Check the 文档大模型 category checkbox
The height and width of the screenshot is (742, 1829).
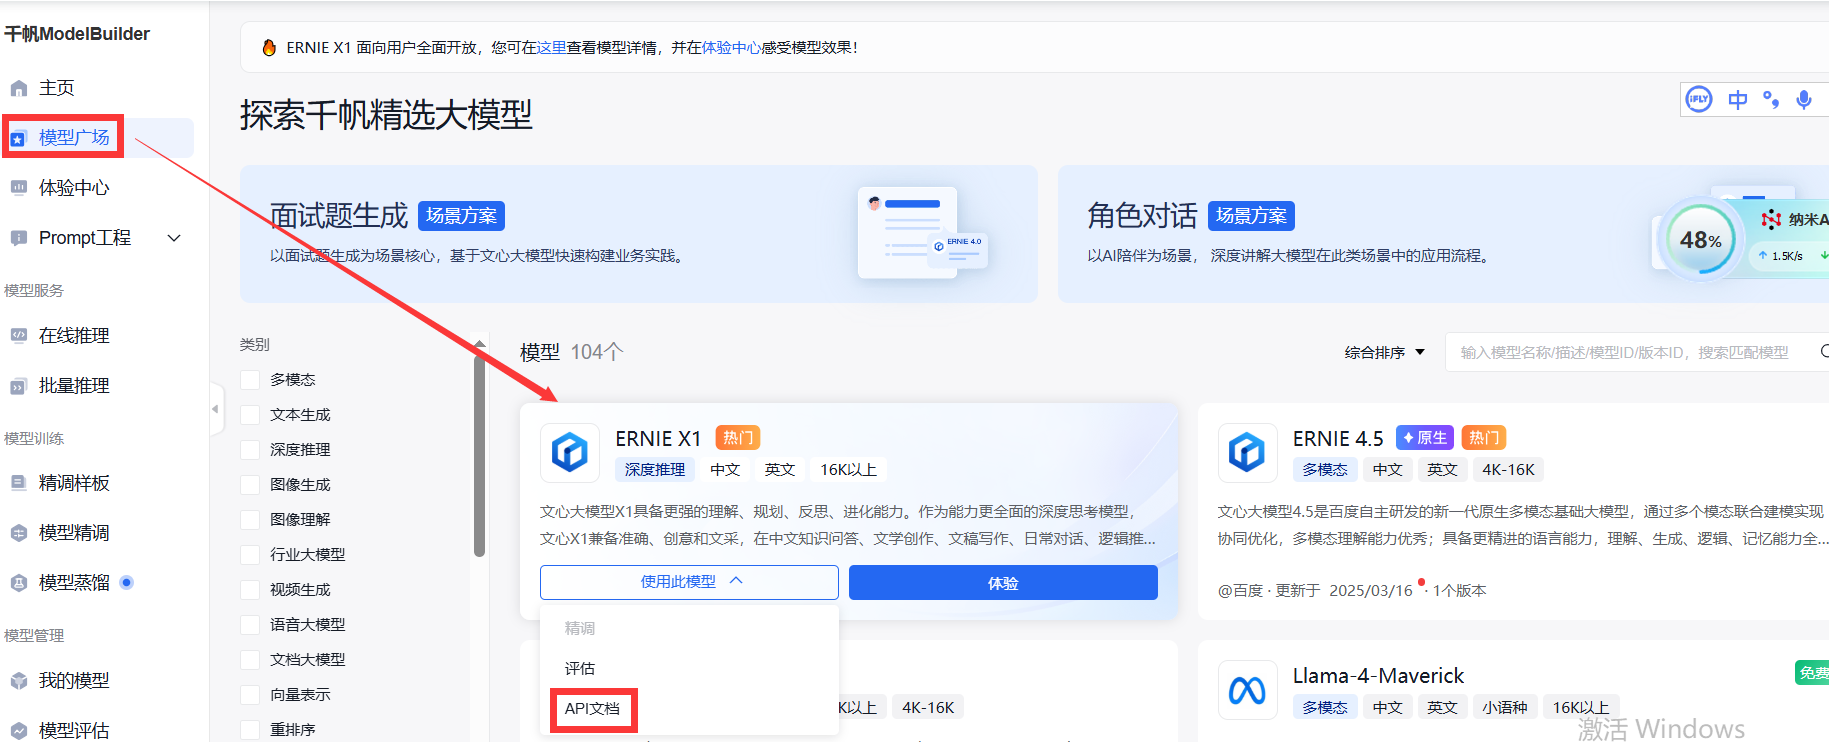point(250,659)
